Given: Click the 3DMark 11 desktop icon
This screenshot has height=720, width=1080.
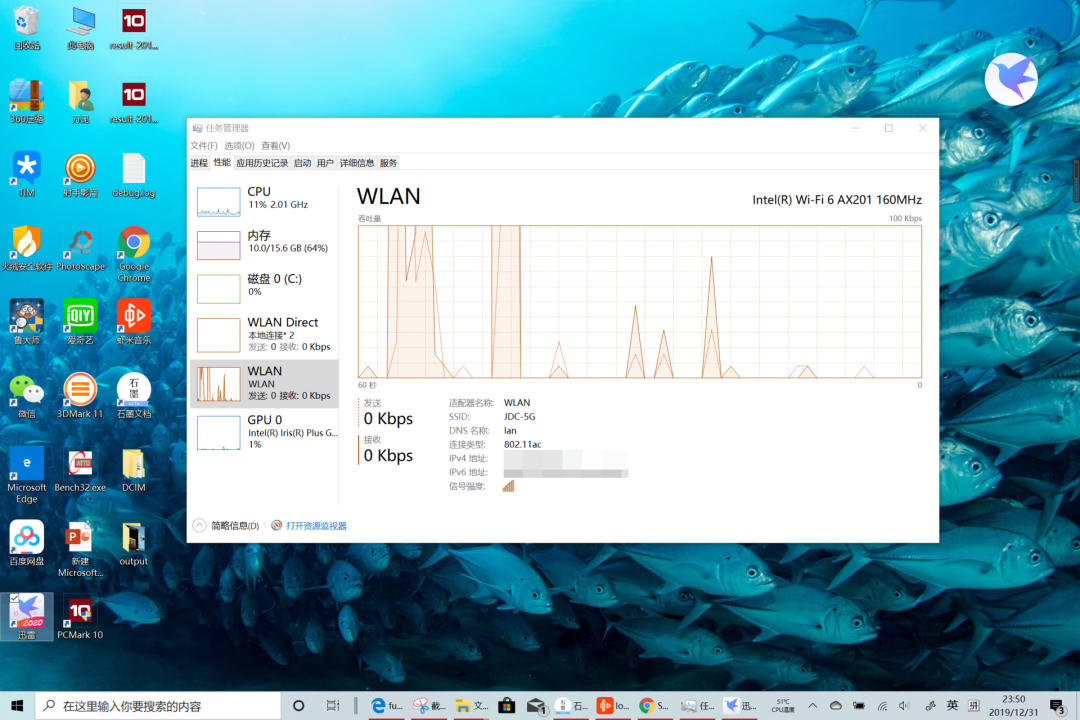Looking at the screenshot, I should point(80,395).
